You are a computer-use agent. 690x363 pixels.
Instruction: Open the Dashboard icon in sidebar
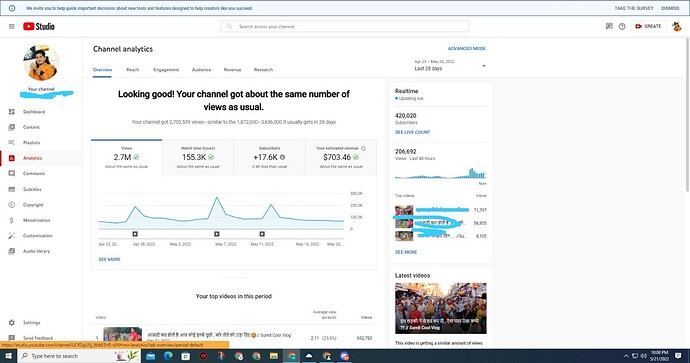12,112
